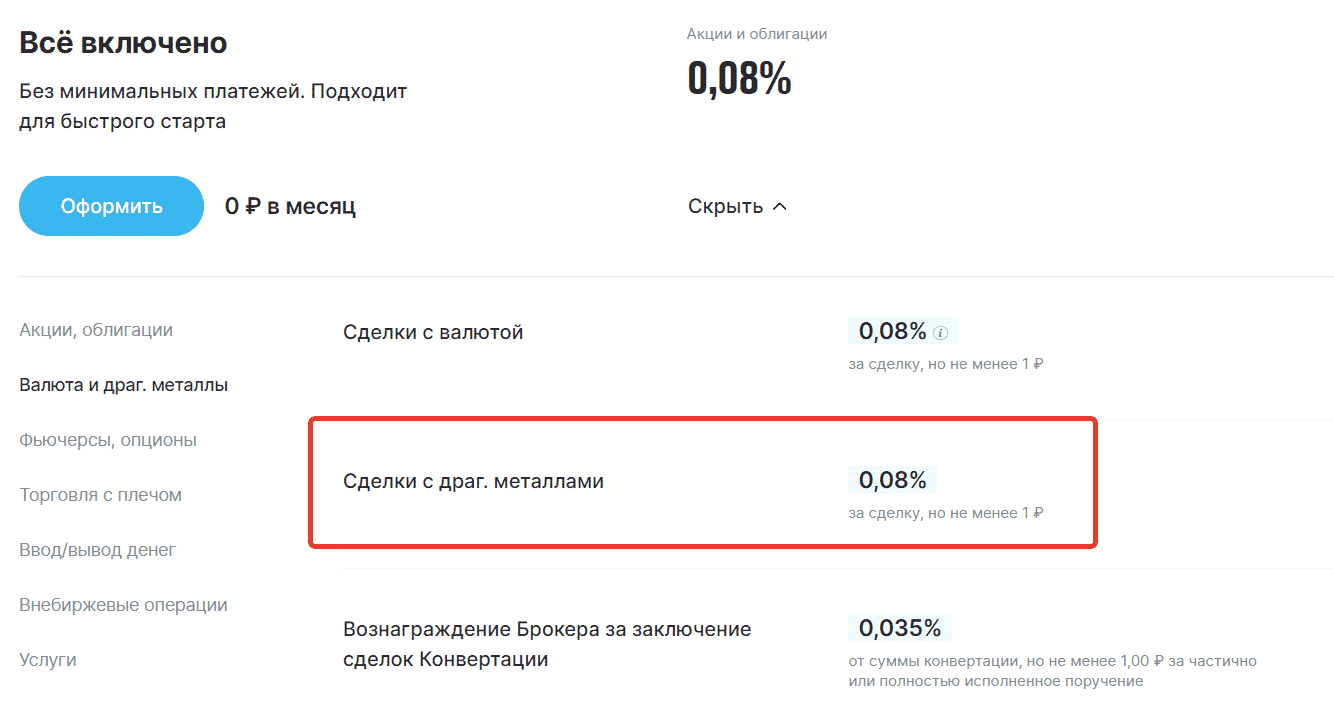This screenshot has height=721, width=1334.
Task: Open the Услуги section
Action: coord(48,660)
